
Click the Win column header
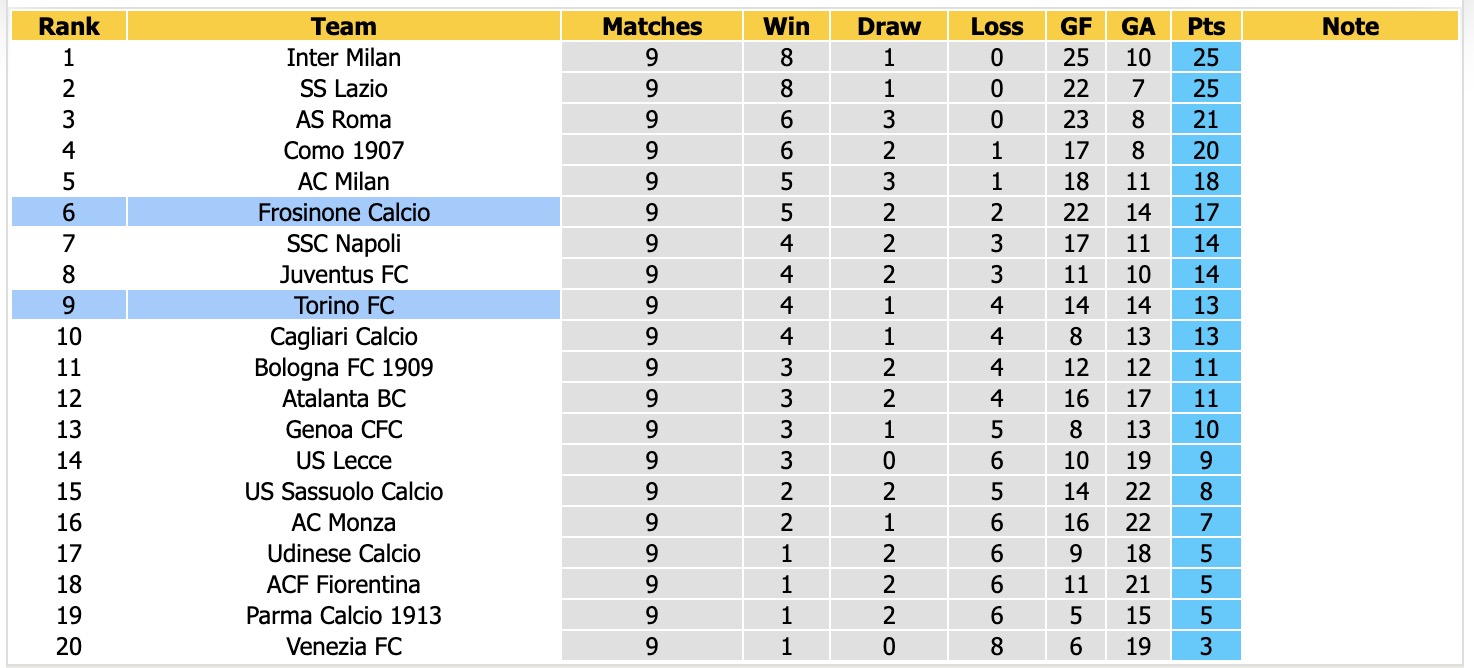pos(786,27)
